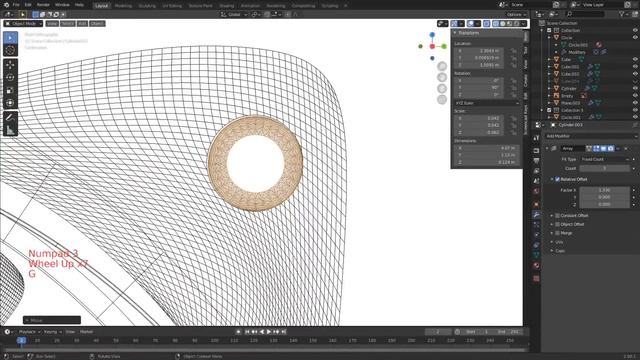
Task: Select the 3D Cursor tool
Action: coord(11,50)
